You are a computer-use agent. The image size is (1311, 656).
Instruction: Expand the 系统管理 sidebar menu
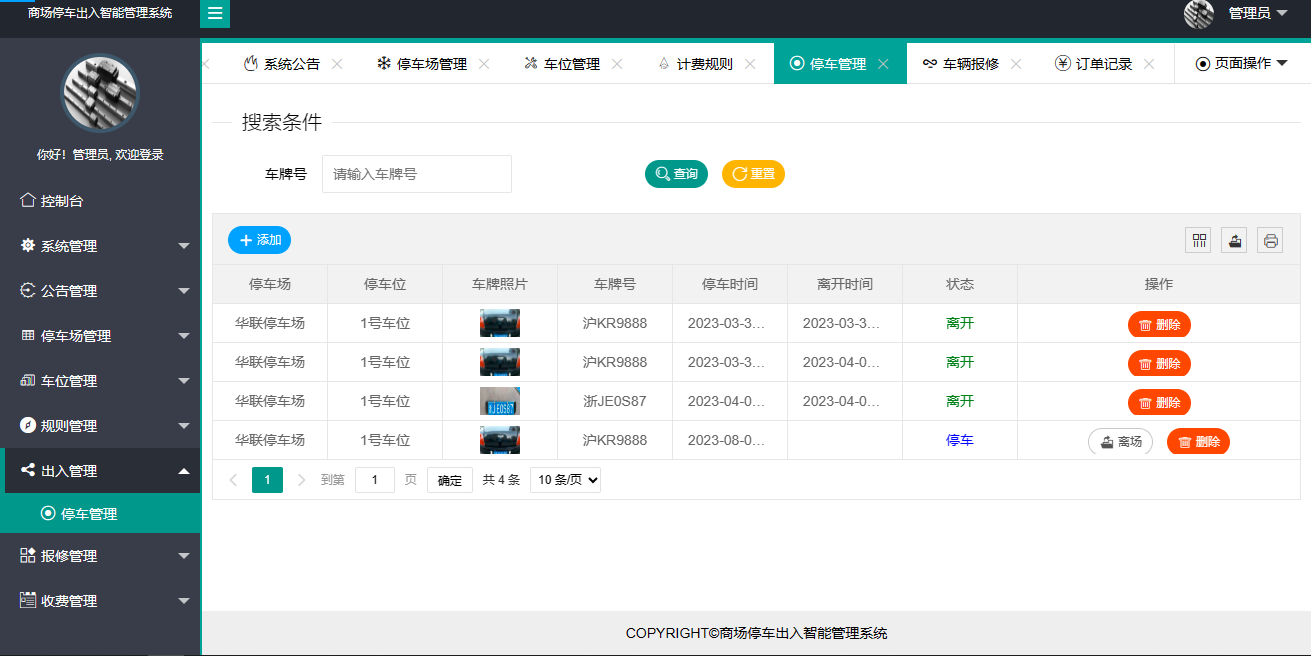click(x=100, y=246)
